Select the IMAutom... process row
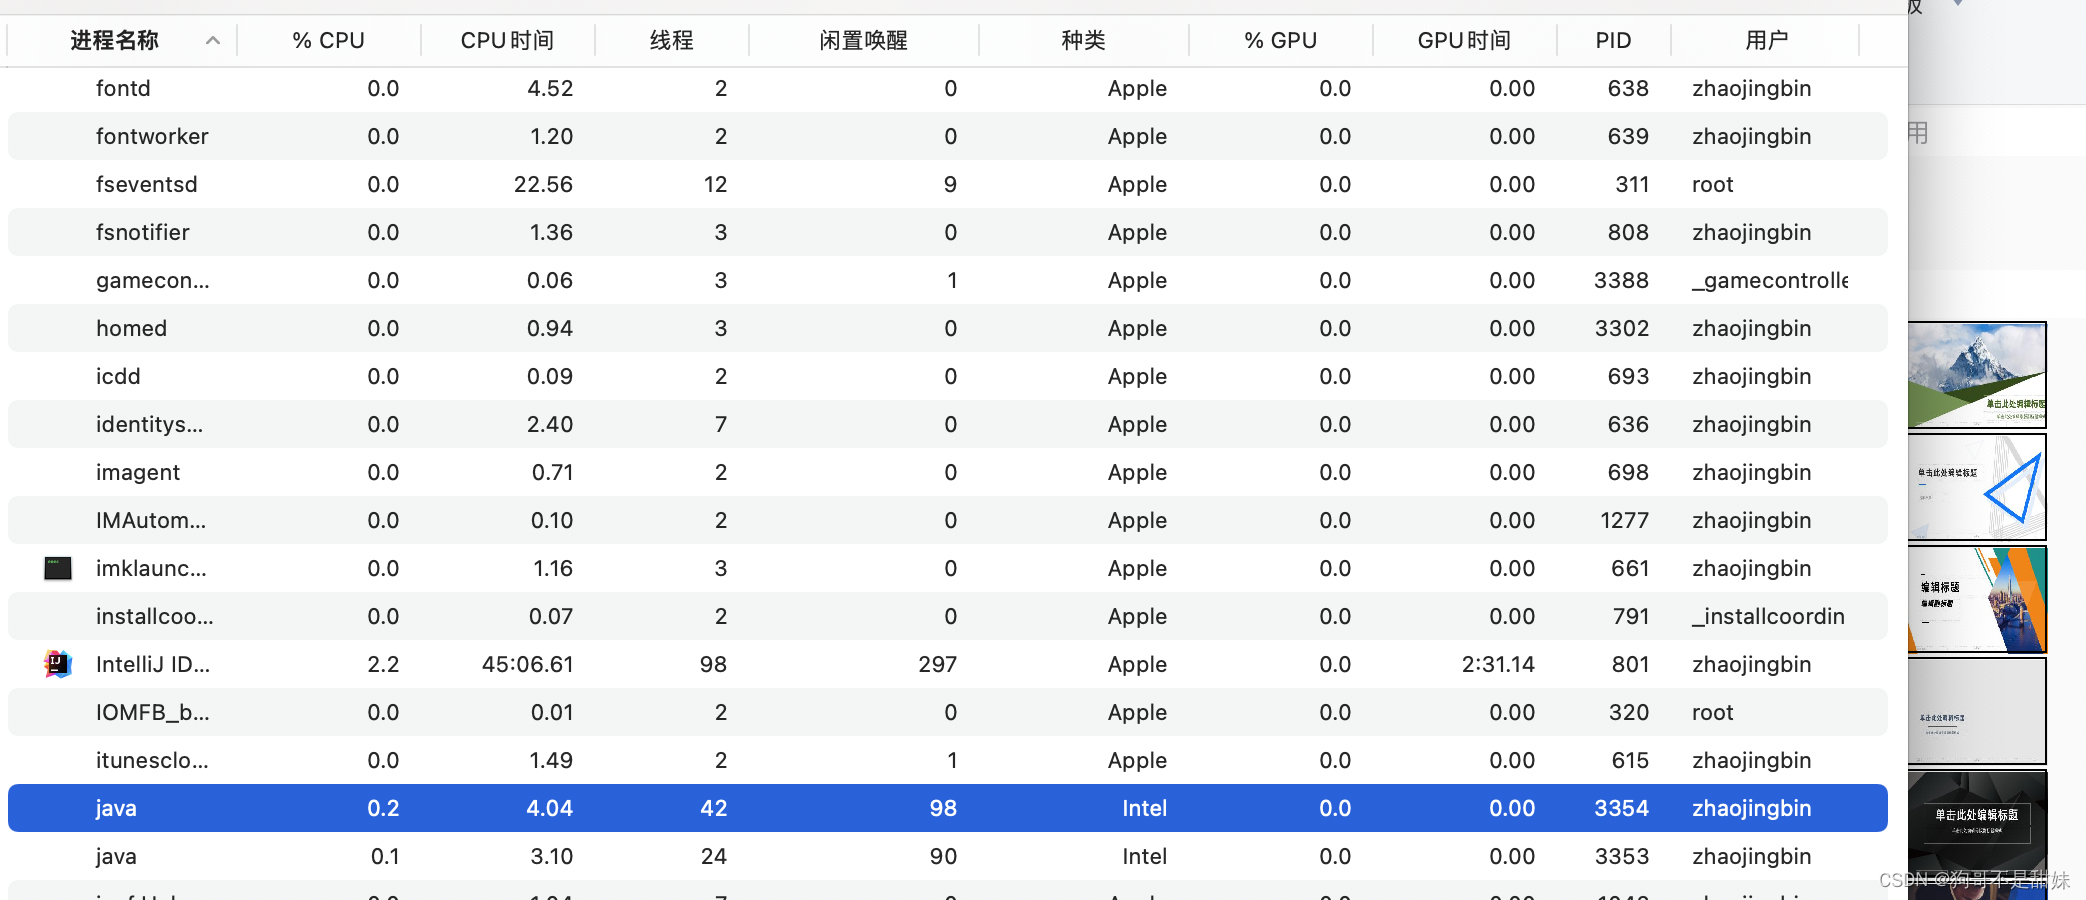The width and height of the screenshot is (2086, 900). (948, 520)
